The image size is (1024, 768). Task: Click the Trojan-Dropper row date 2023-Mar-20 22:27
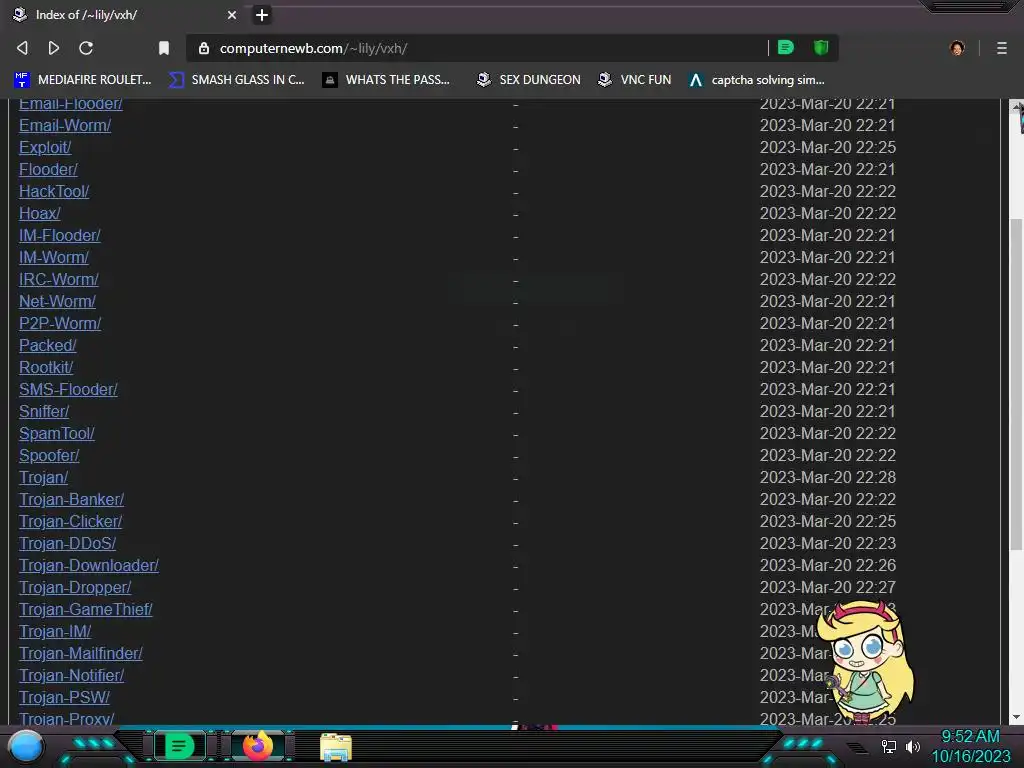pyautogui.click(x=827, y=588)
